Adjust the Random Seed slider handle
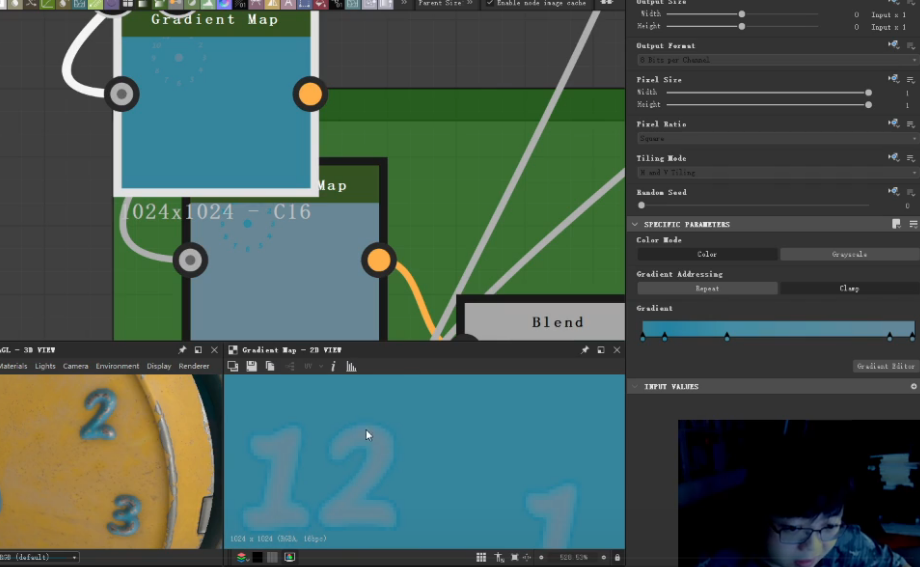This screenshot has height=567, width=920. (x=641, y=205)
